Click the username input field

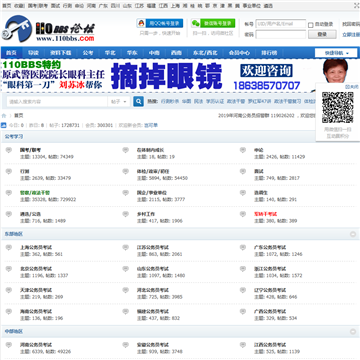(281, 24)
